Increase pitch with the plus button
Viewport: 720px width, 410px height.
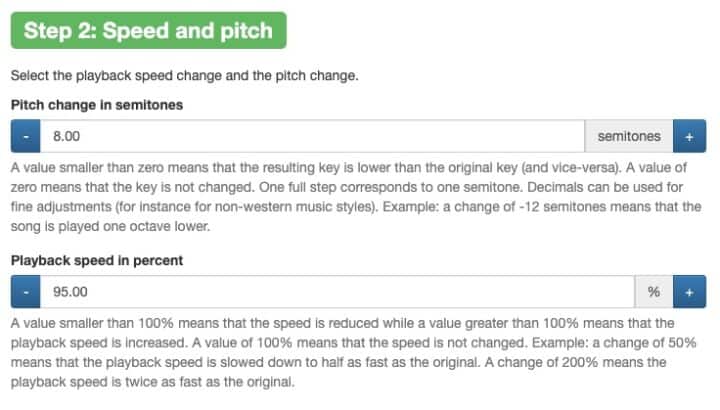tap(689, 135)
